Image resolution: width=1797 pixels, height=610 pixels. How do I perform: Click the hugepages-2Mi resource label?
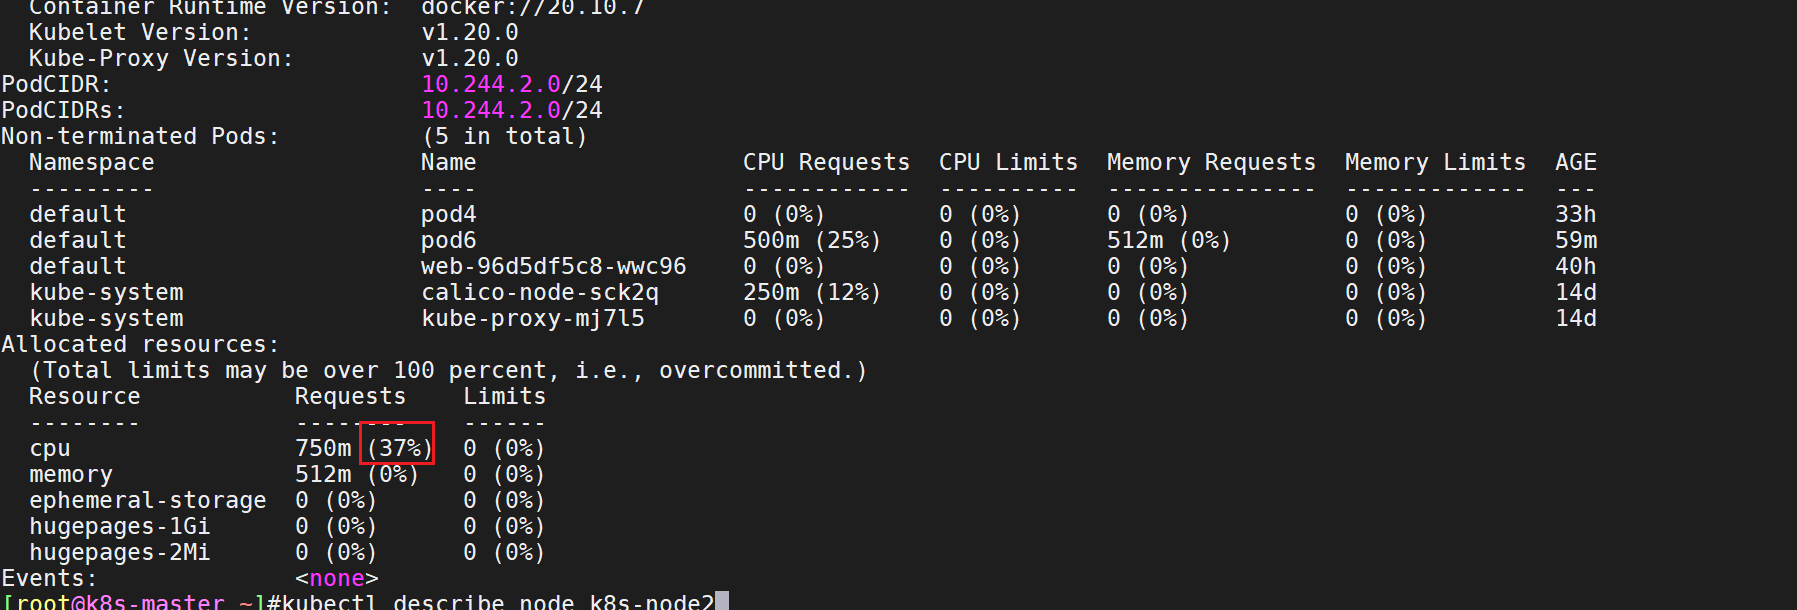(x=120, y=553)
